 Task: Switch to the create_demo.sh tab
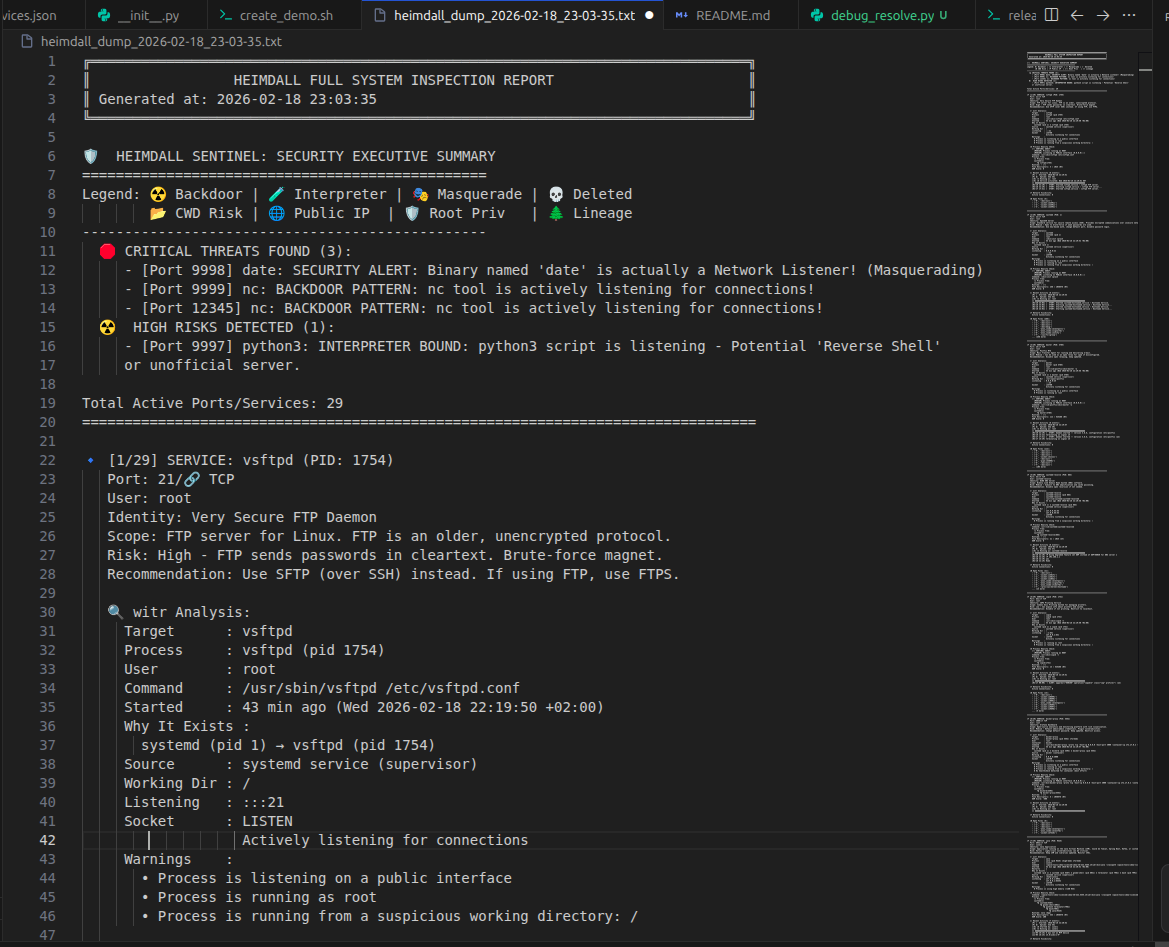coord(286,16)
